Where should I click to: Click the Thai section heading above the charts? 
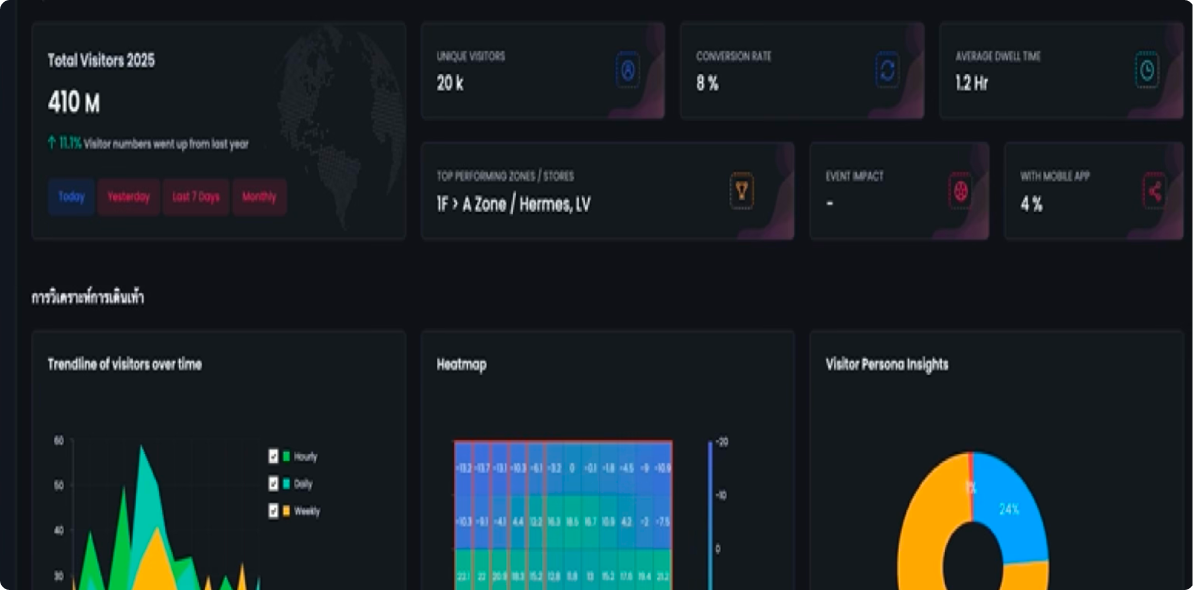click(88, 298)
